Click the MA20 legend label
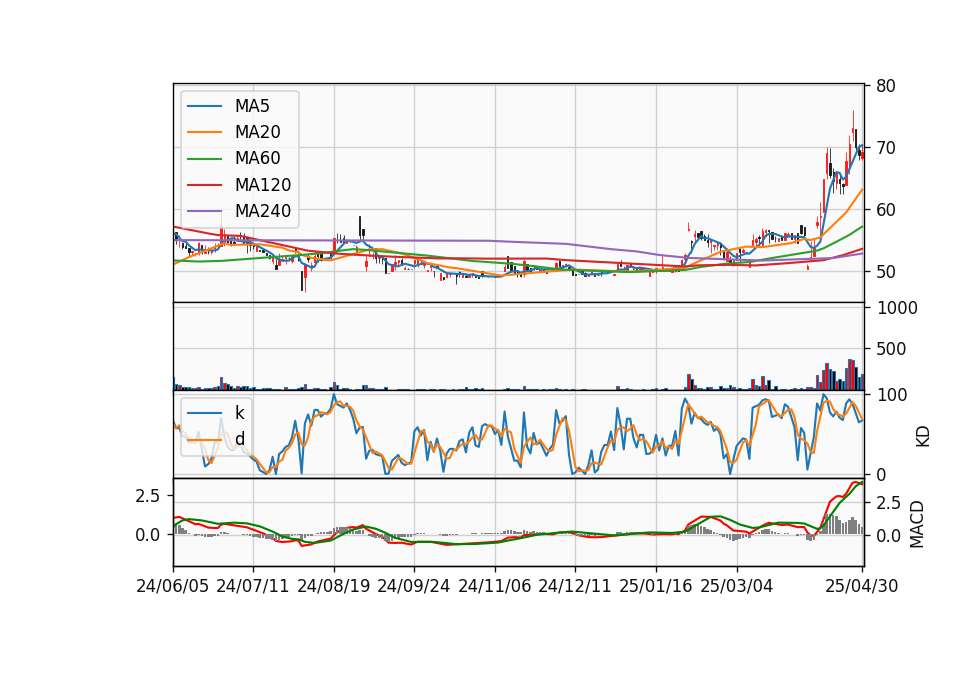 (x=257, y=132)
